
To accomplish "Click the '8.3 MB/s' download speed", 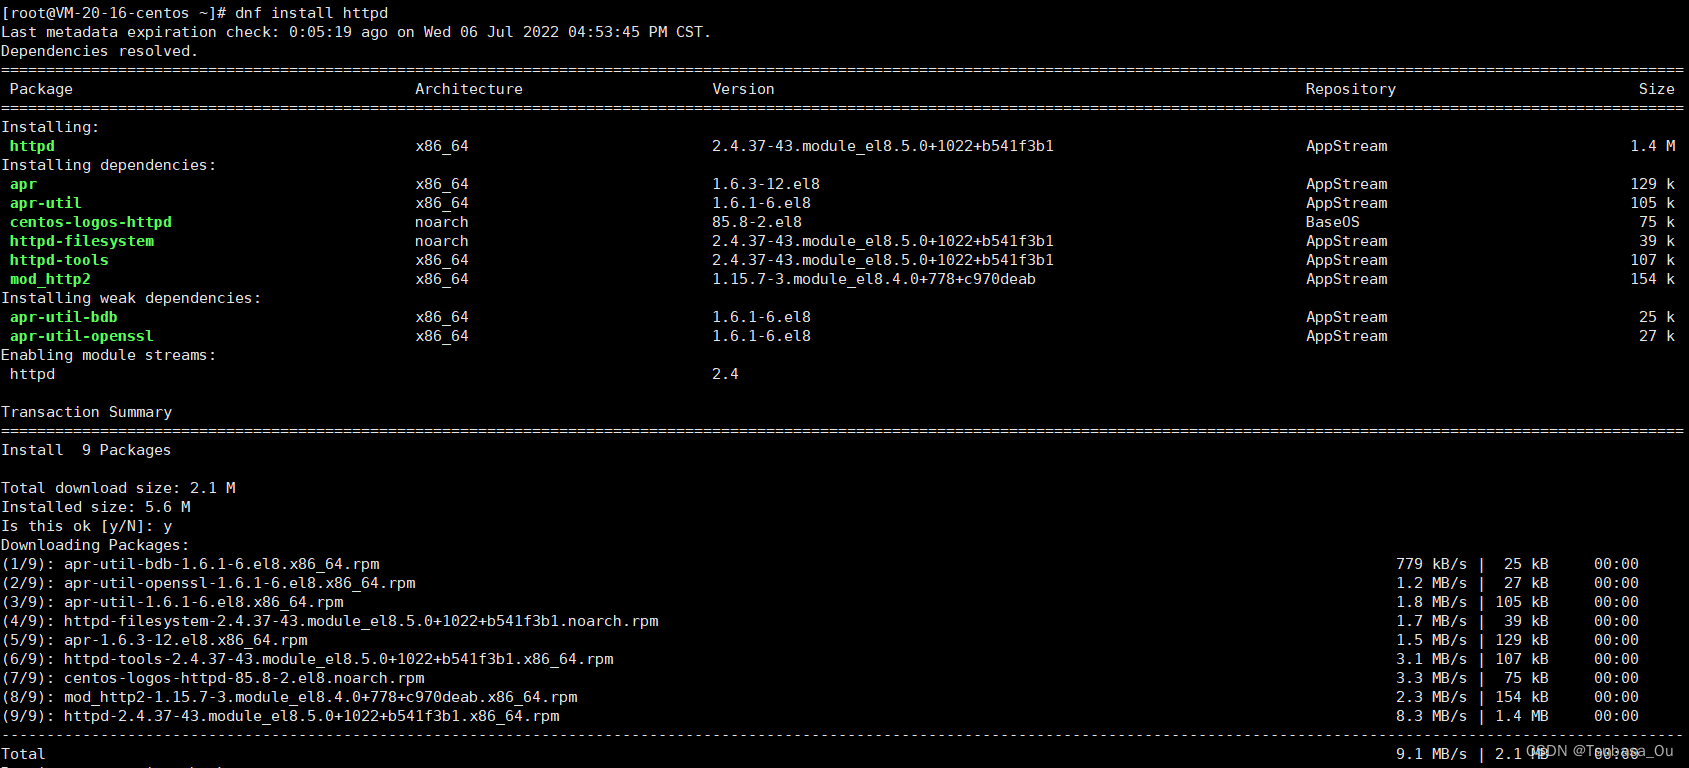I will click(1432, 716).
